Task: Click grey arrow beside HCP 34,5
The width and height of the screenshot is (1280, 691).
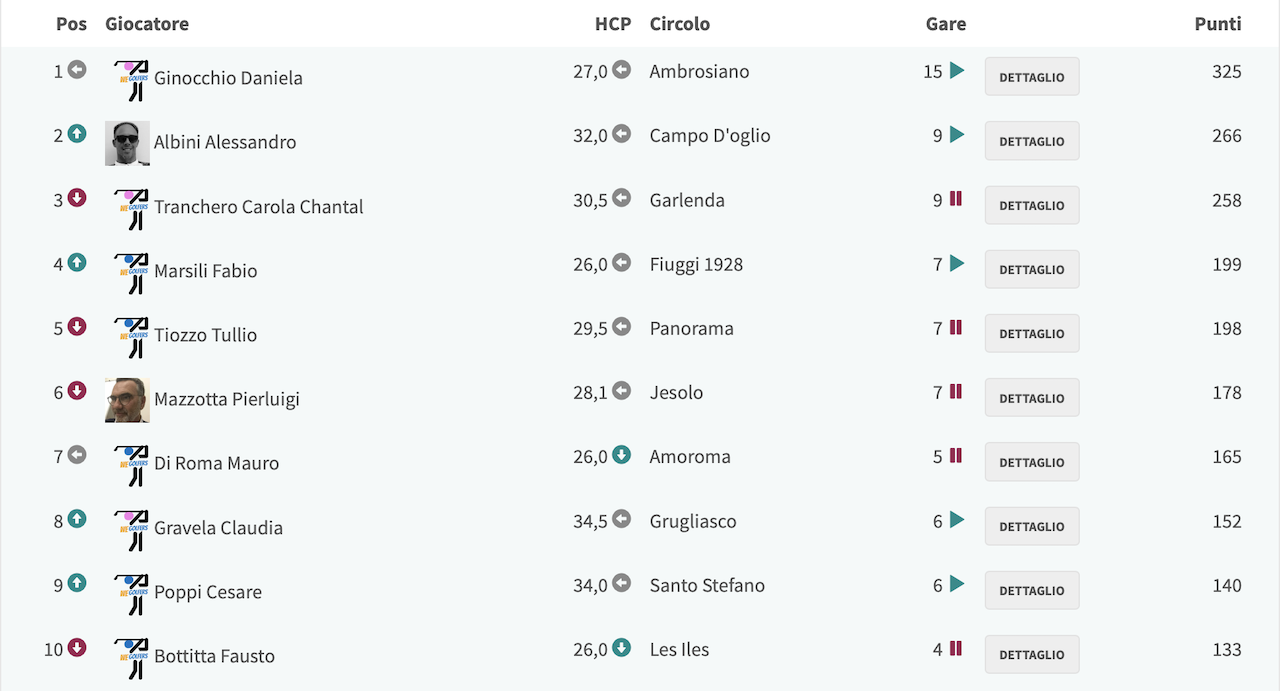Action: coord(621,519)
